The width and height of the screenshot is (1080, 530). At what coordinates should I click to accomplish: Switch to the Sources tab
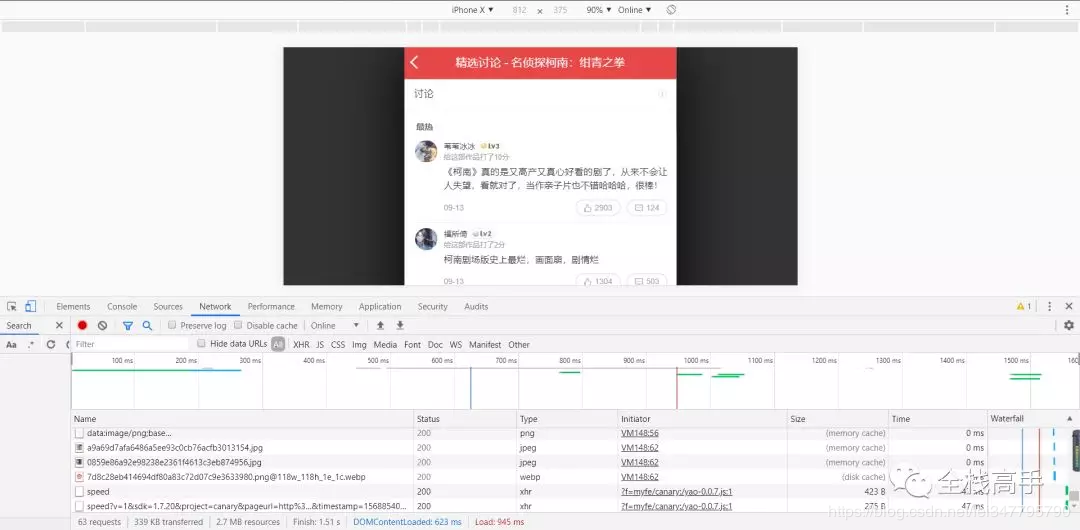coord(168,307)
